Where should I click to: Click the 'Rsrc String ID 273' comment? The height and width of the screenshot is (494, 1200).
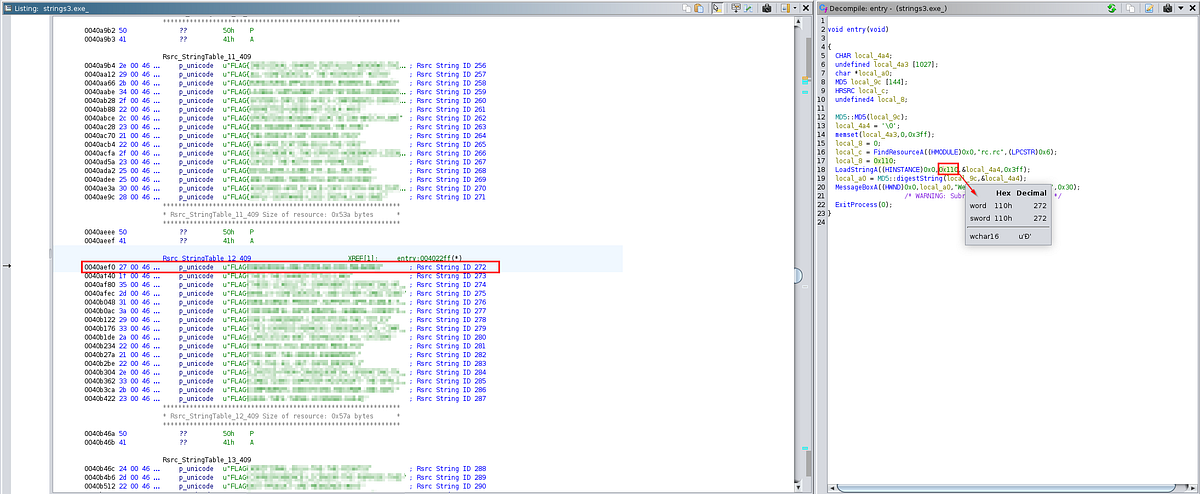[449, 276]
